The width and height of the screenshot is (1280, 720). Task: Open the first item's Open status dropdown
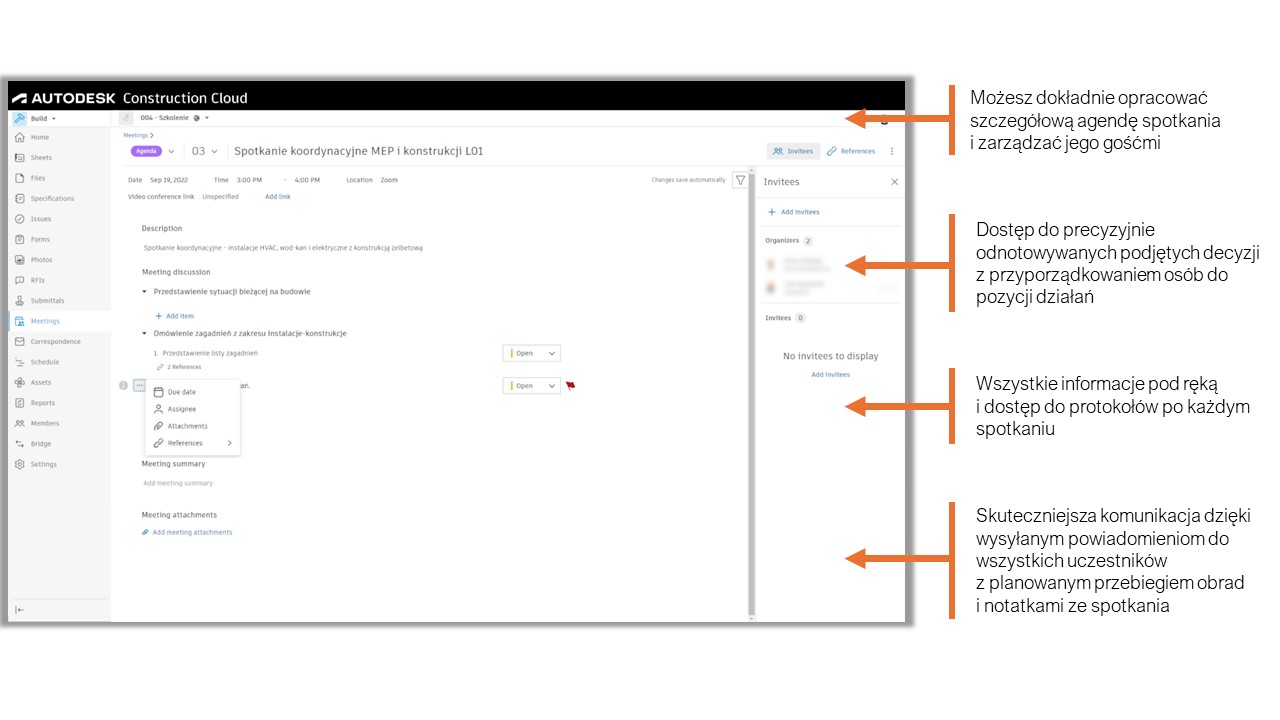[x=531, y=353]
